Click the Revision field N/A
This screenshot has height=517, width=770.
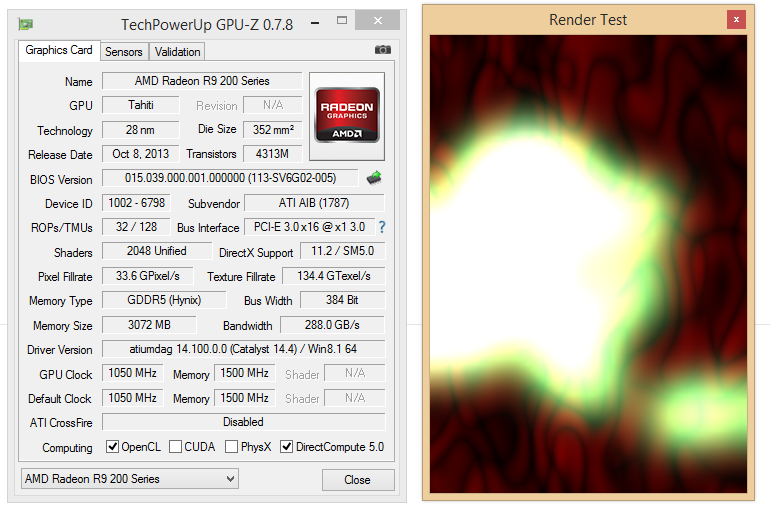273,105
